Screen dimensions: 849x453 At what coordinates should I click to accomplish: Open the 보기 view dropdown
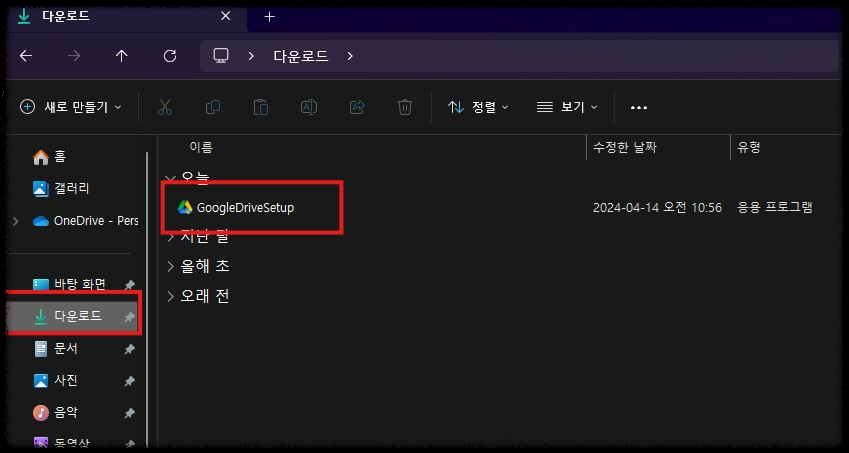(567, 107)
